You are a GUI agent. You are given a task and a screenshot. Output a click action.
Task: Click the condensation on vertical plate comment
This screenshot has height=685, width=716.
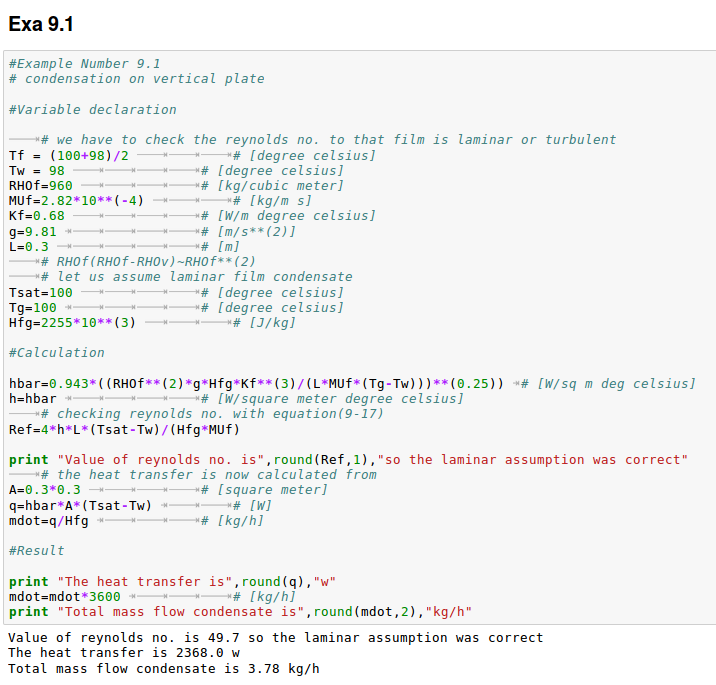coord(137,79)
